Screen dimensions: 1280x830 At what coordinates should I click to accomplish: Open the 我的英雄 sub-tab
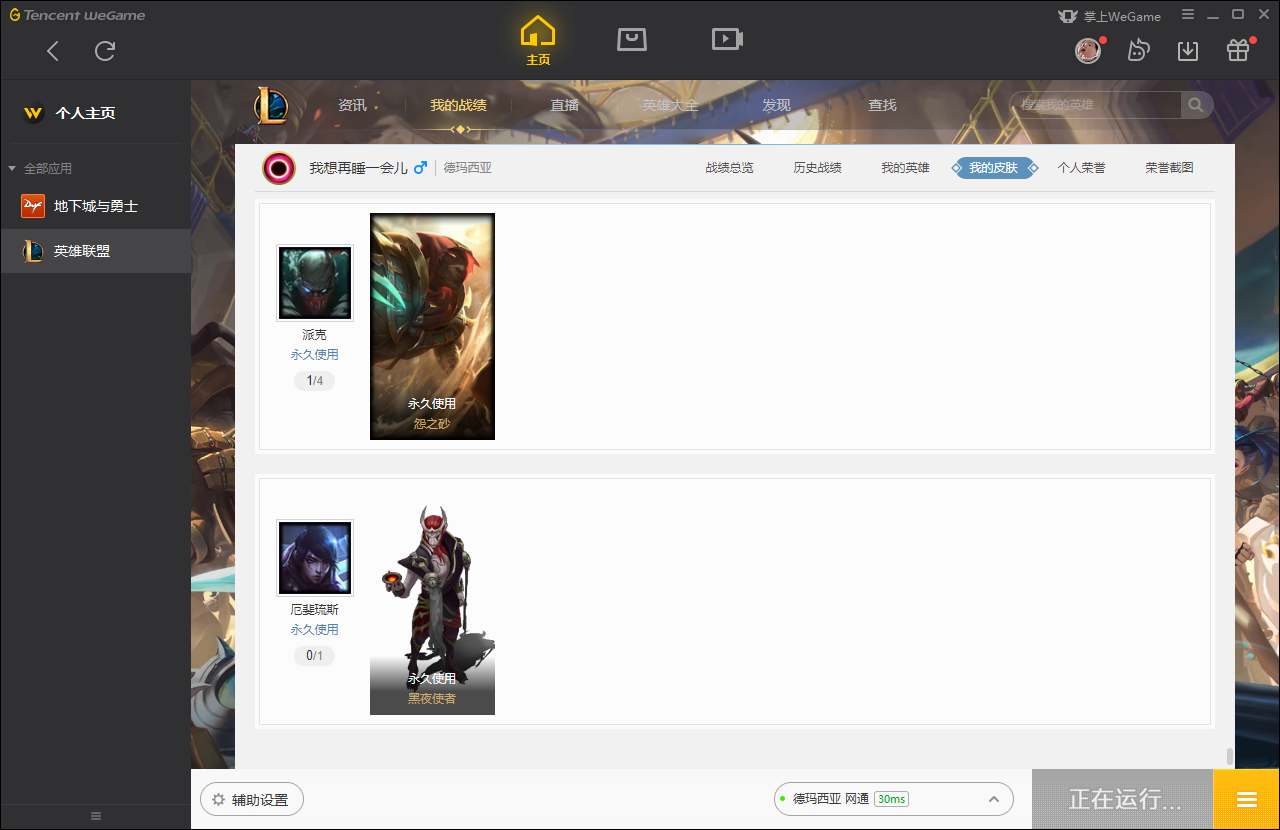point(905,168)
